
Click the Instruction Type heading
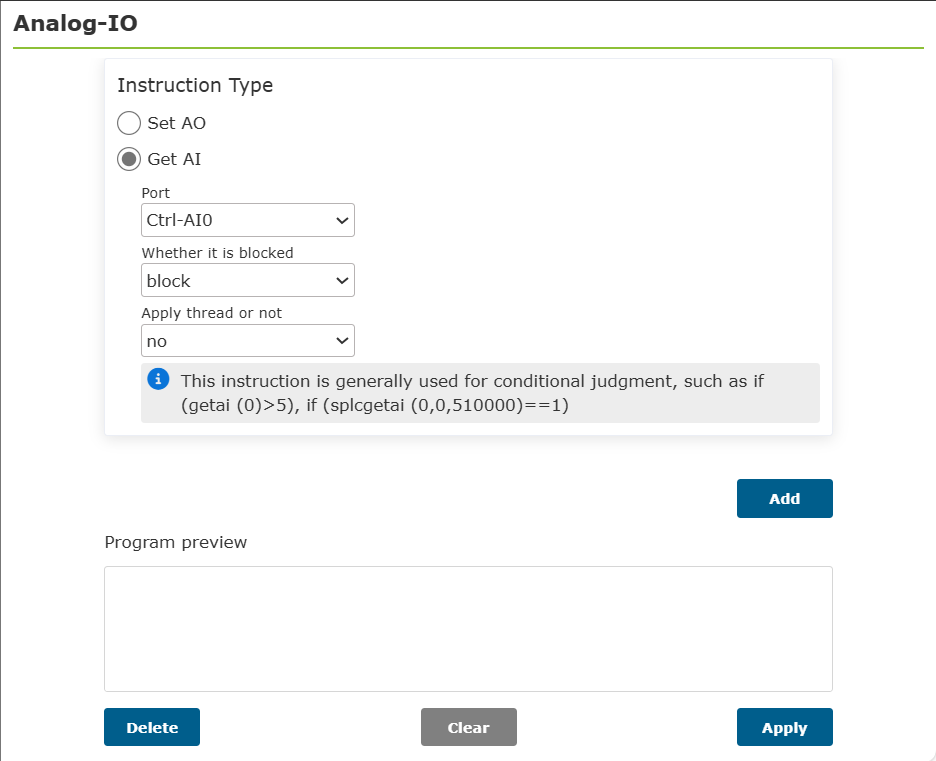195,85
